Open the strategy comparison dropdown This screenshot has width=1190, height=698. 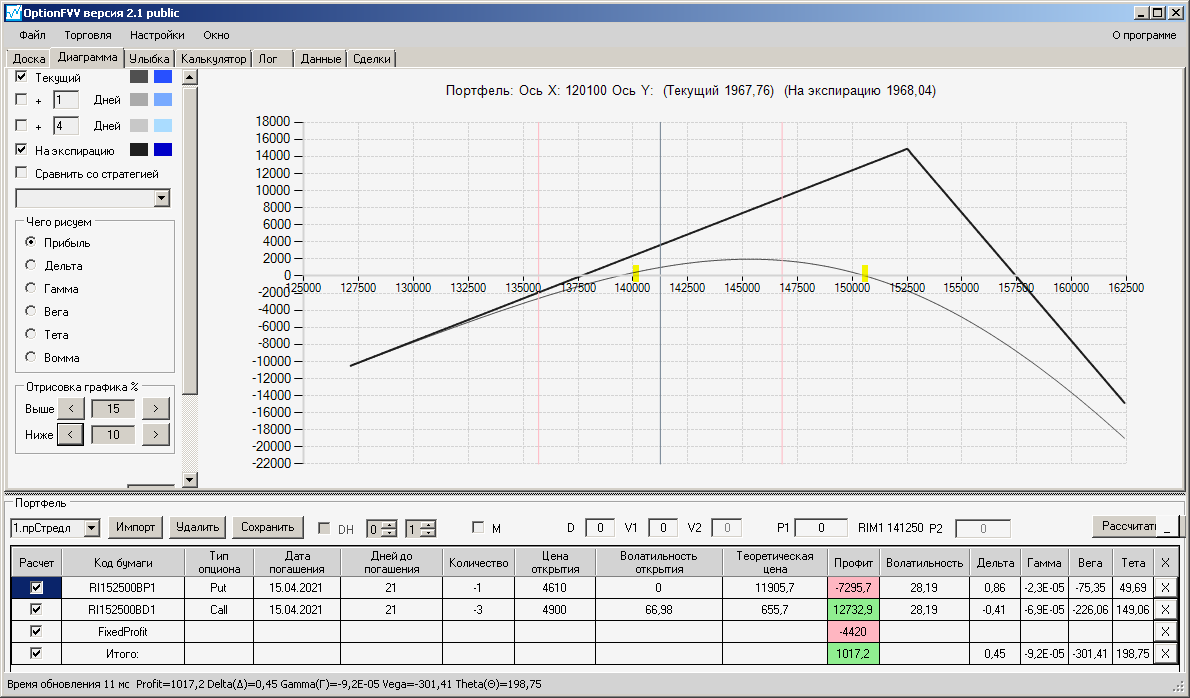[x=162, y=198]
